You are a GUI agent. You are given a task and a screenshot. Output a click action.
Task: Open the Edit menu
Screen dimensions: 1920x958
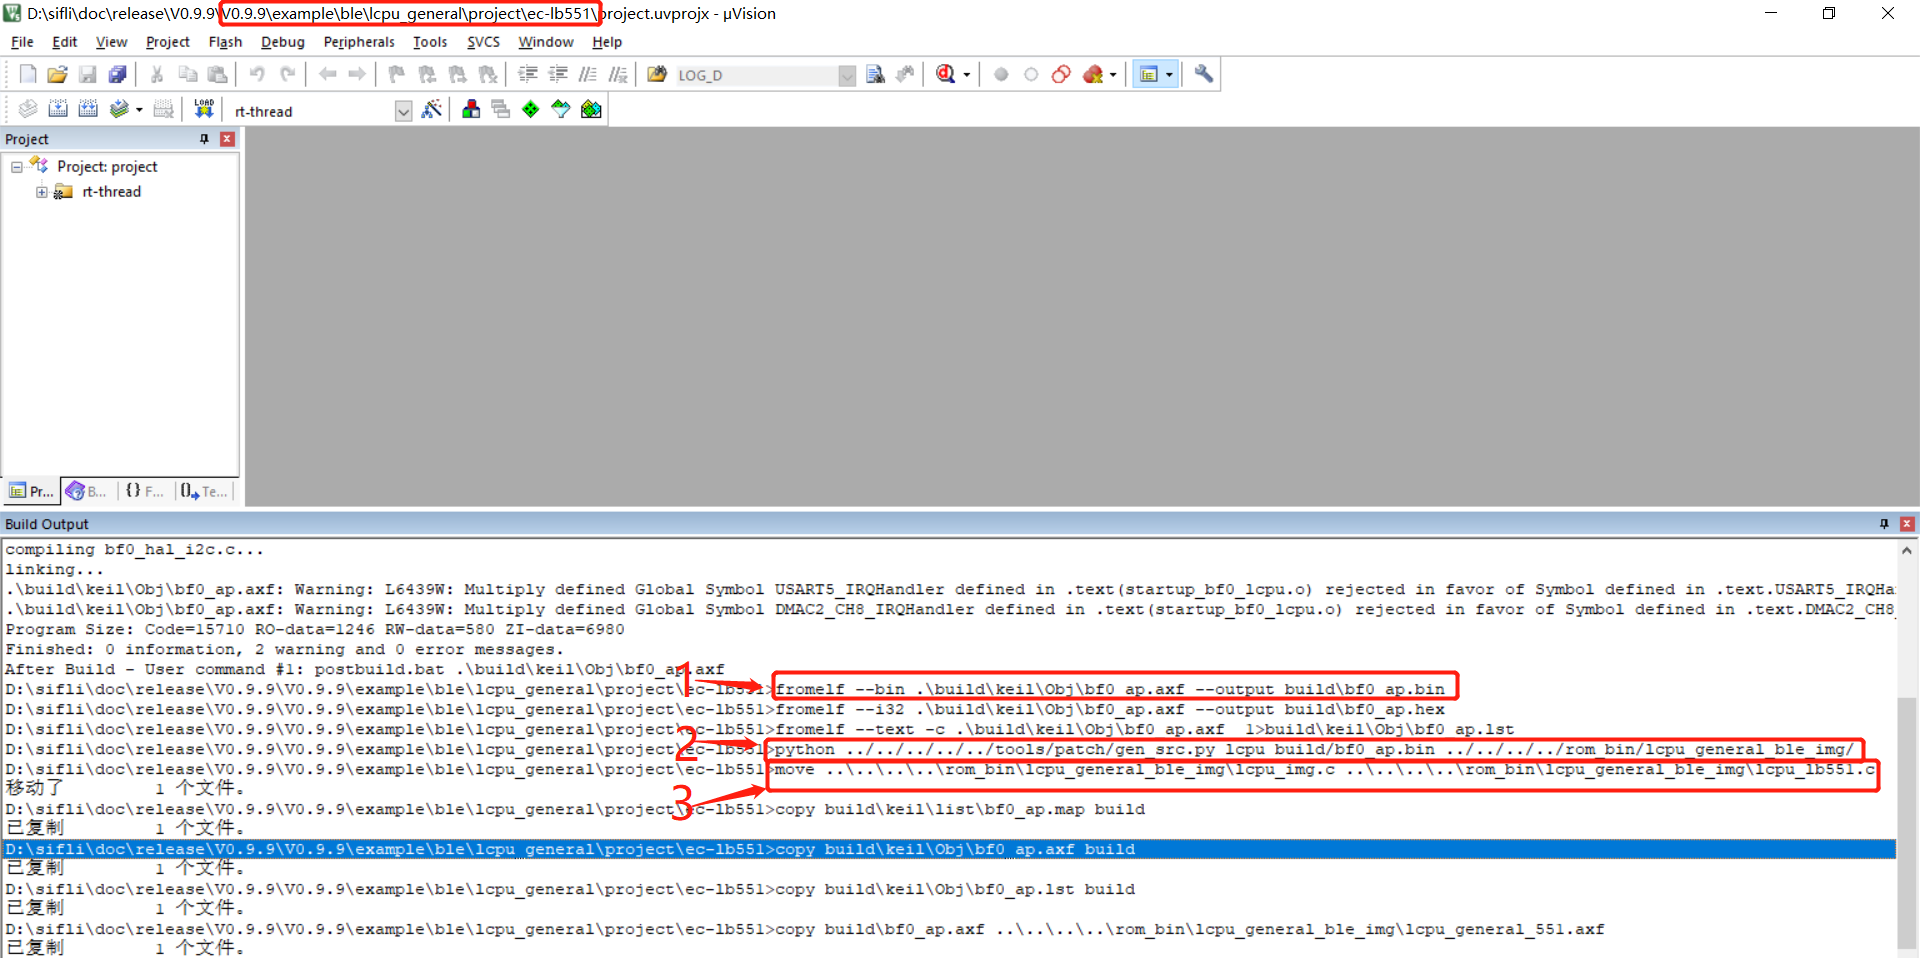point(65,42)
